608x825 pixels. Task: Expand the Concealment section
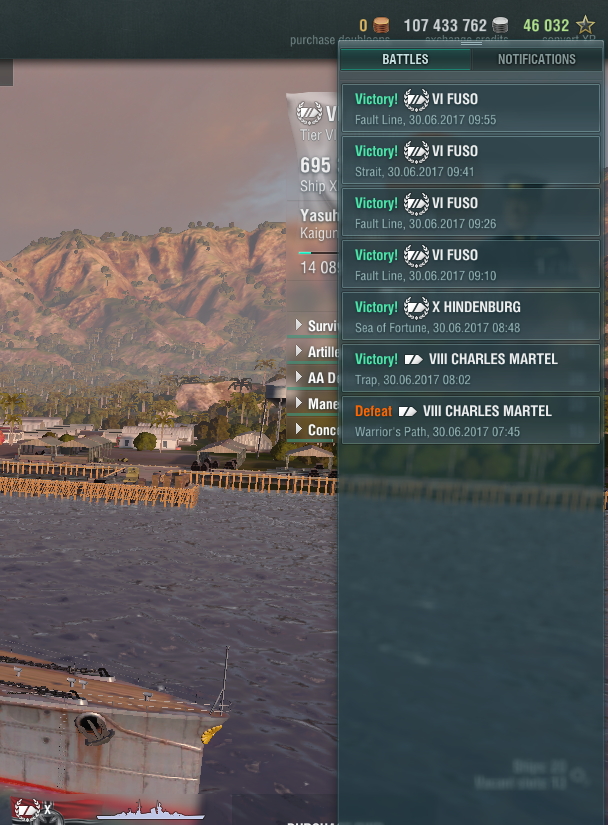tap(314, 429)
